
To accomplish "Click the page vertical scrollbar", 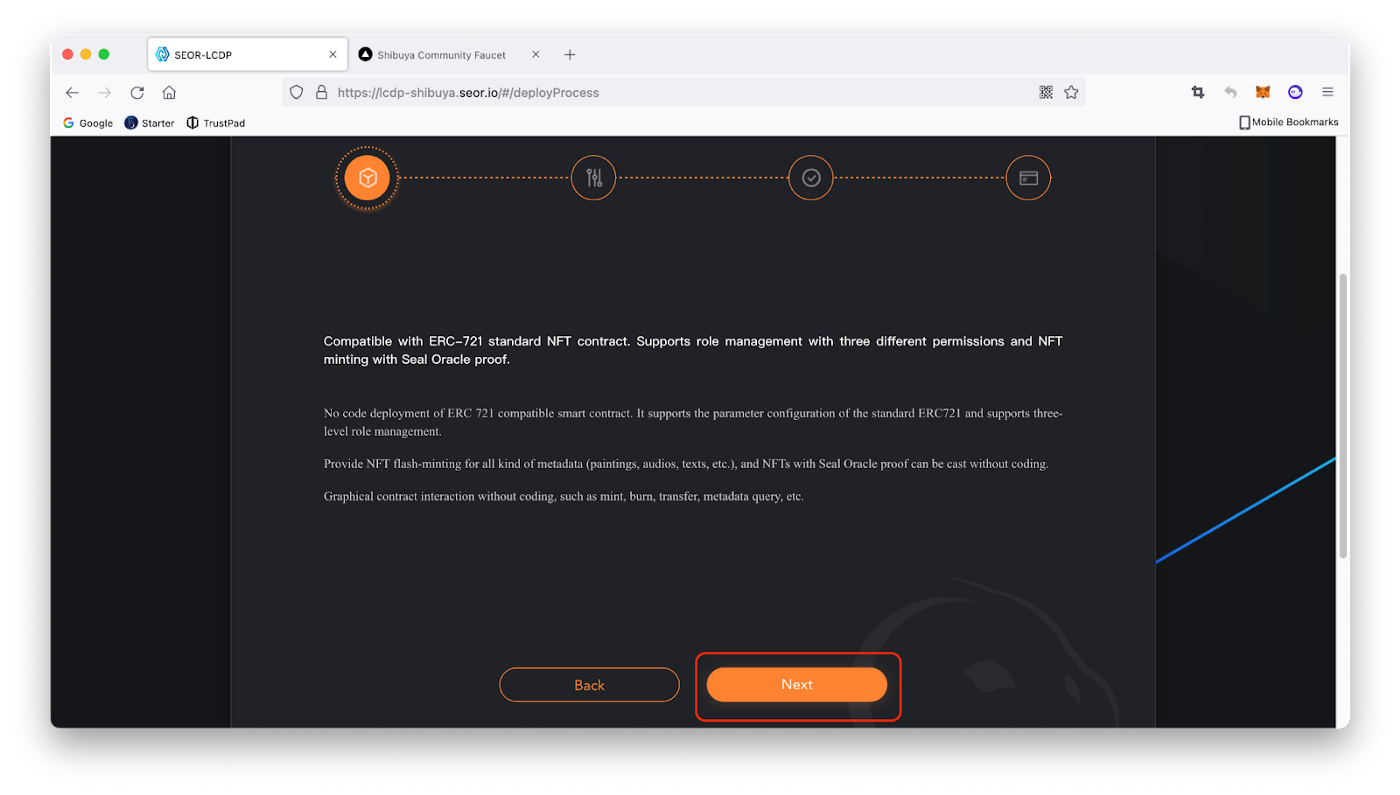I will pyautogui.click(x=1343, y=415).
